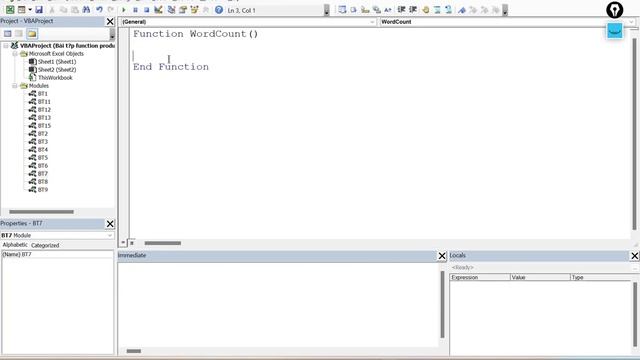Select Sheet2 (Sheet2) in project tree
The image size is (640, 360).
[57, 70]
